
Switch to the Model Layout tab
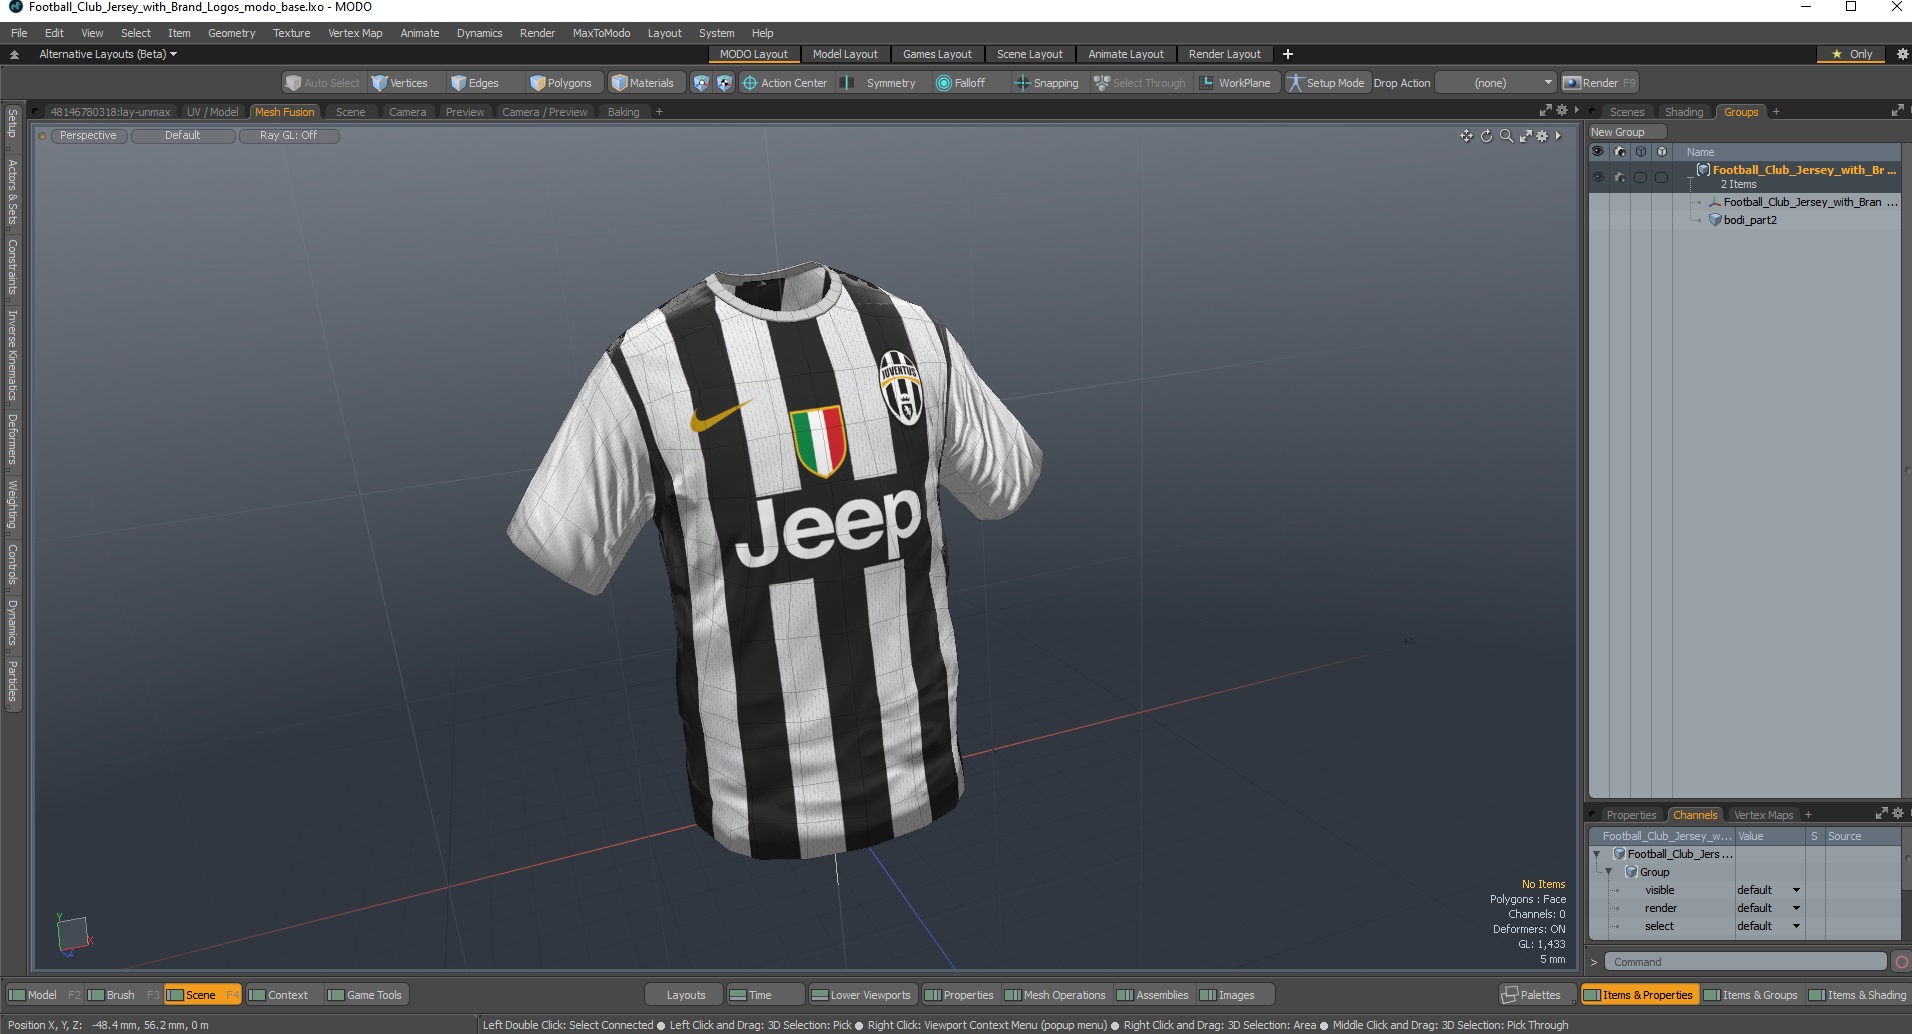pyautogui.click(x=845, y=54)
